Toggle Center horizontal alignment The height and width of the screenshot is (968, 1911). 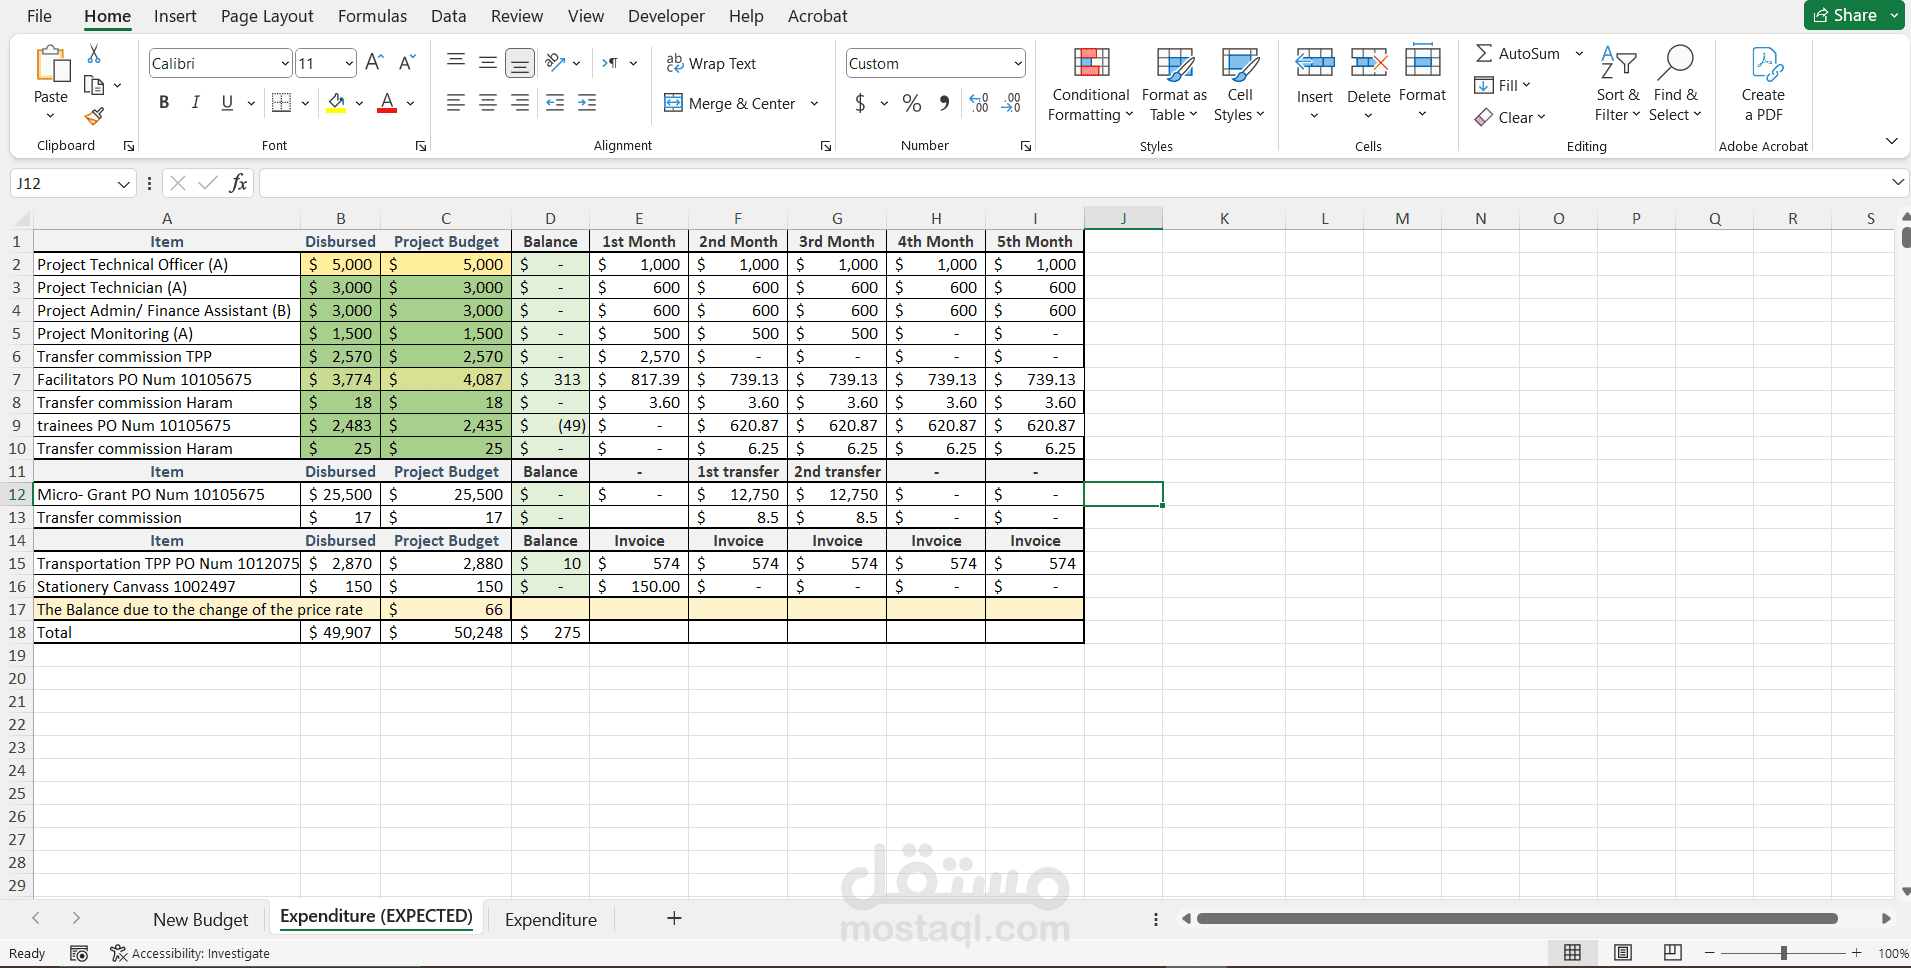pyautogui.click(x=488, y=102)
